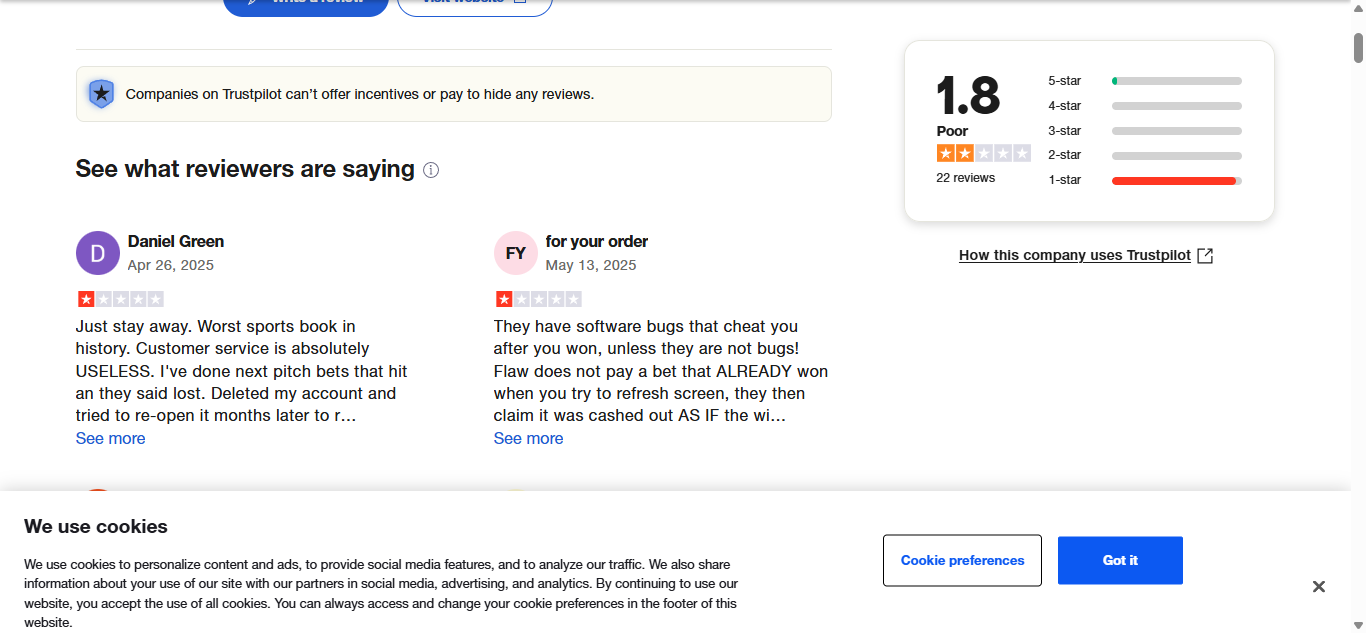Click Daniel Green's one-star rating
Screen dimensions: 1366x633
[x=120, y=299]
